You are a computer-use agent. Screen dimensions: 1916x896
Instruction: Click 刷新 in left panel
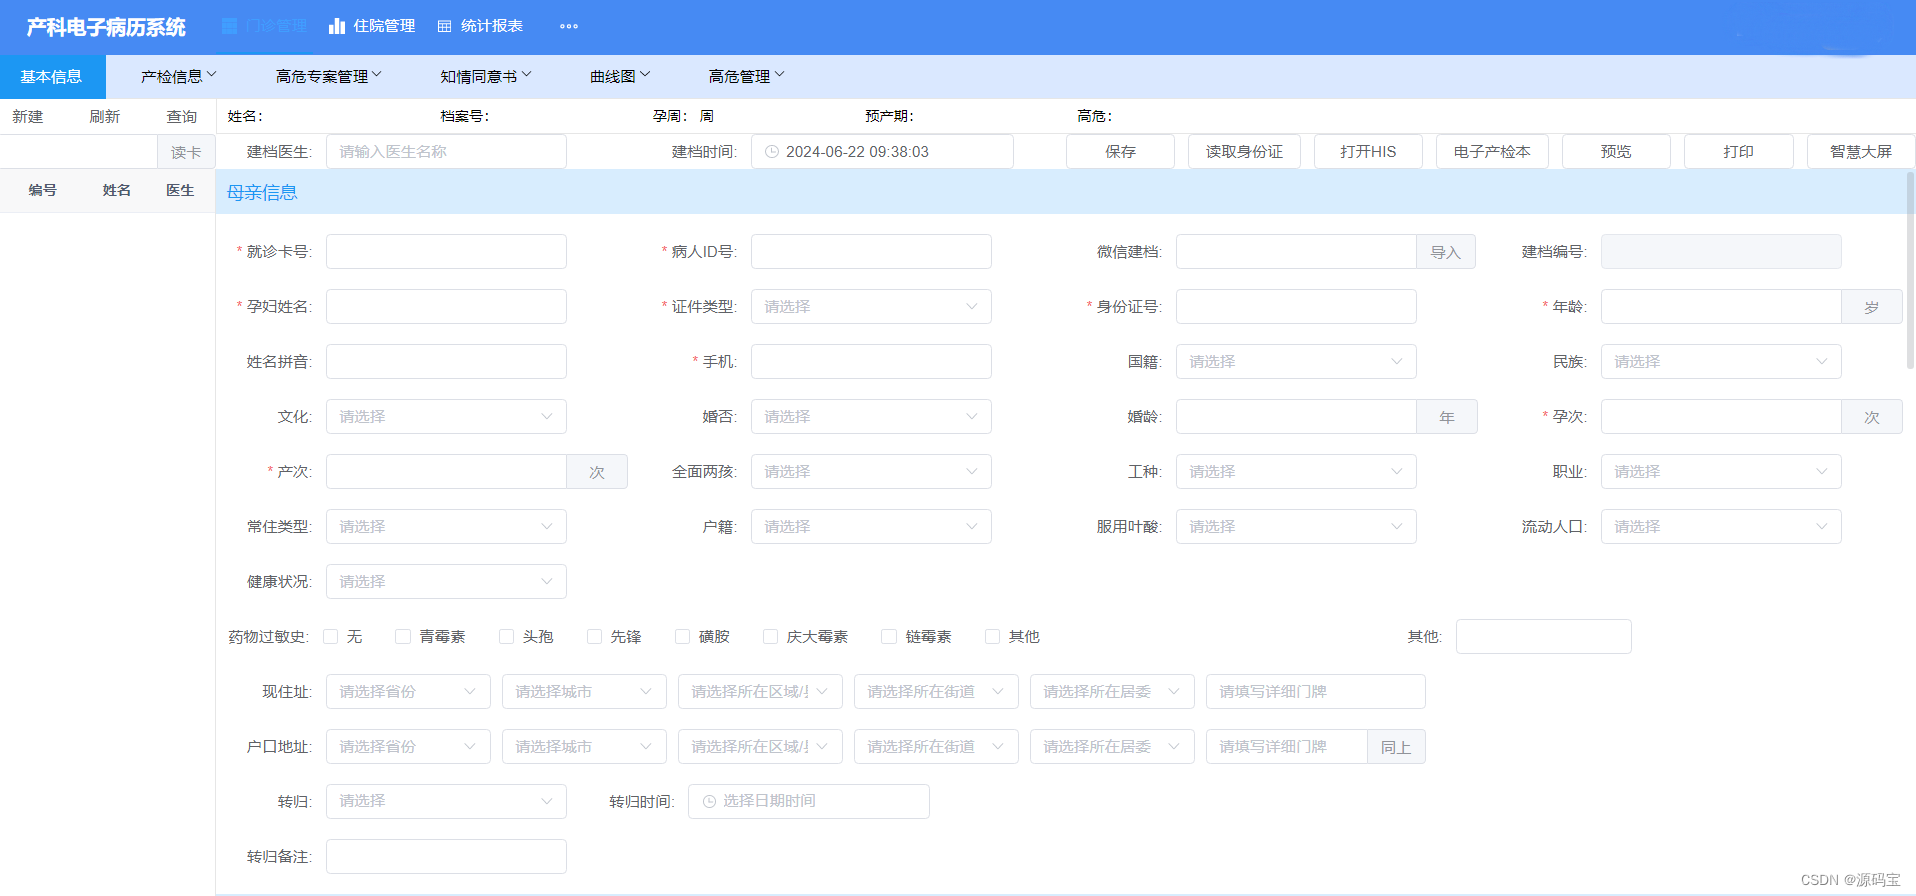[105, 117]
